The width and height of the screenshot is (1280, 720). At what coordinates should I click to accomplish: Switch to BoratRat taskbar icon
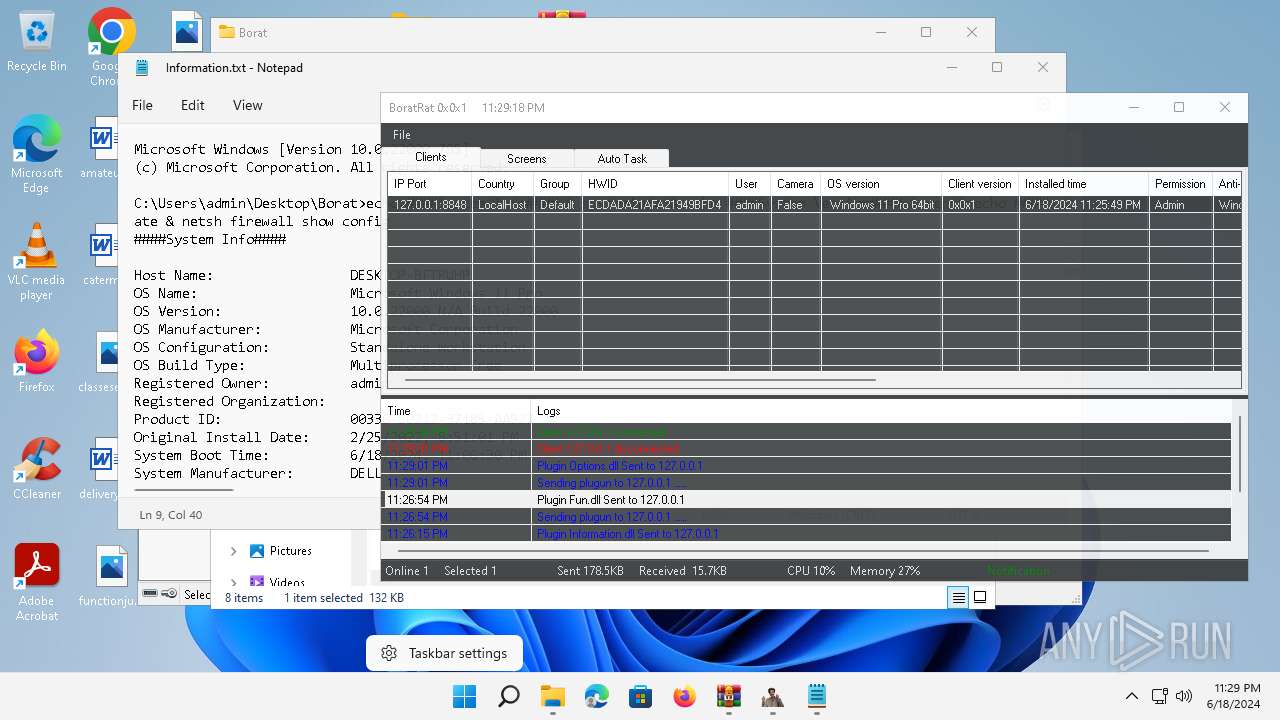[772, 696]
